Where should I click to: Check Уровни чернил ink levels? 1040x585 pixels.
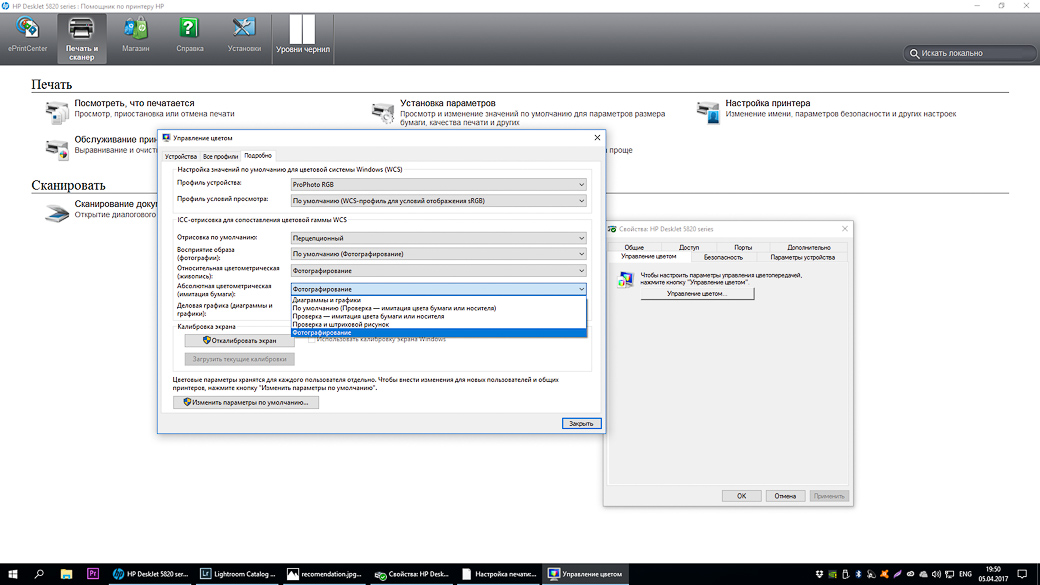[x=302, y=36]
